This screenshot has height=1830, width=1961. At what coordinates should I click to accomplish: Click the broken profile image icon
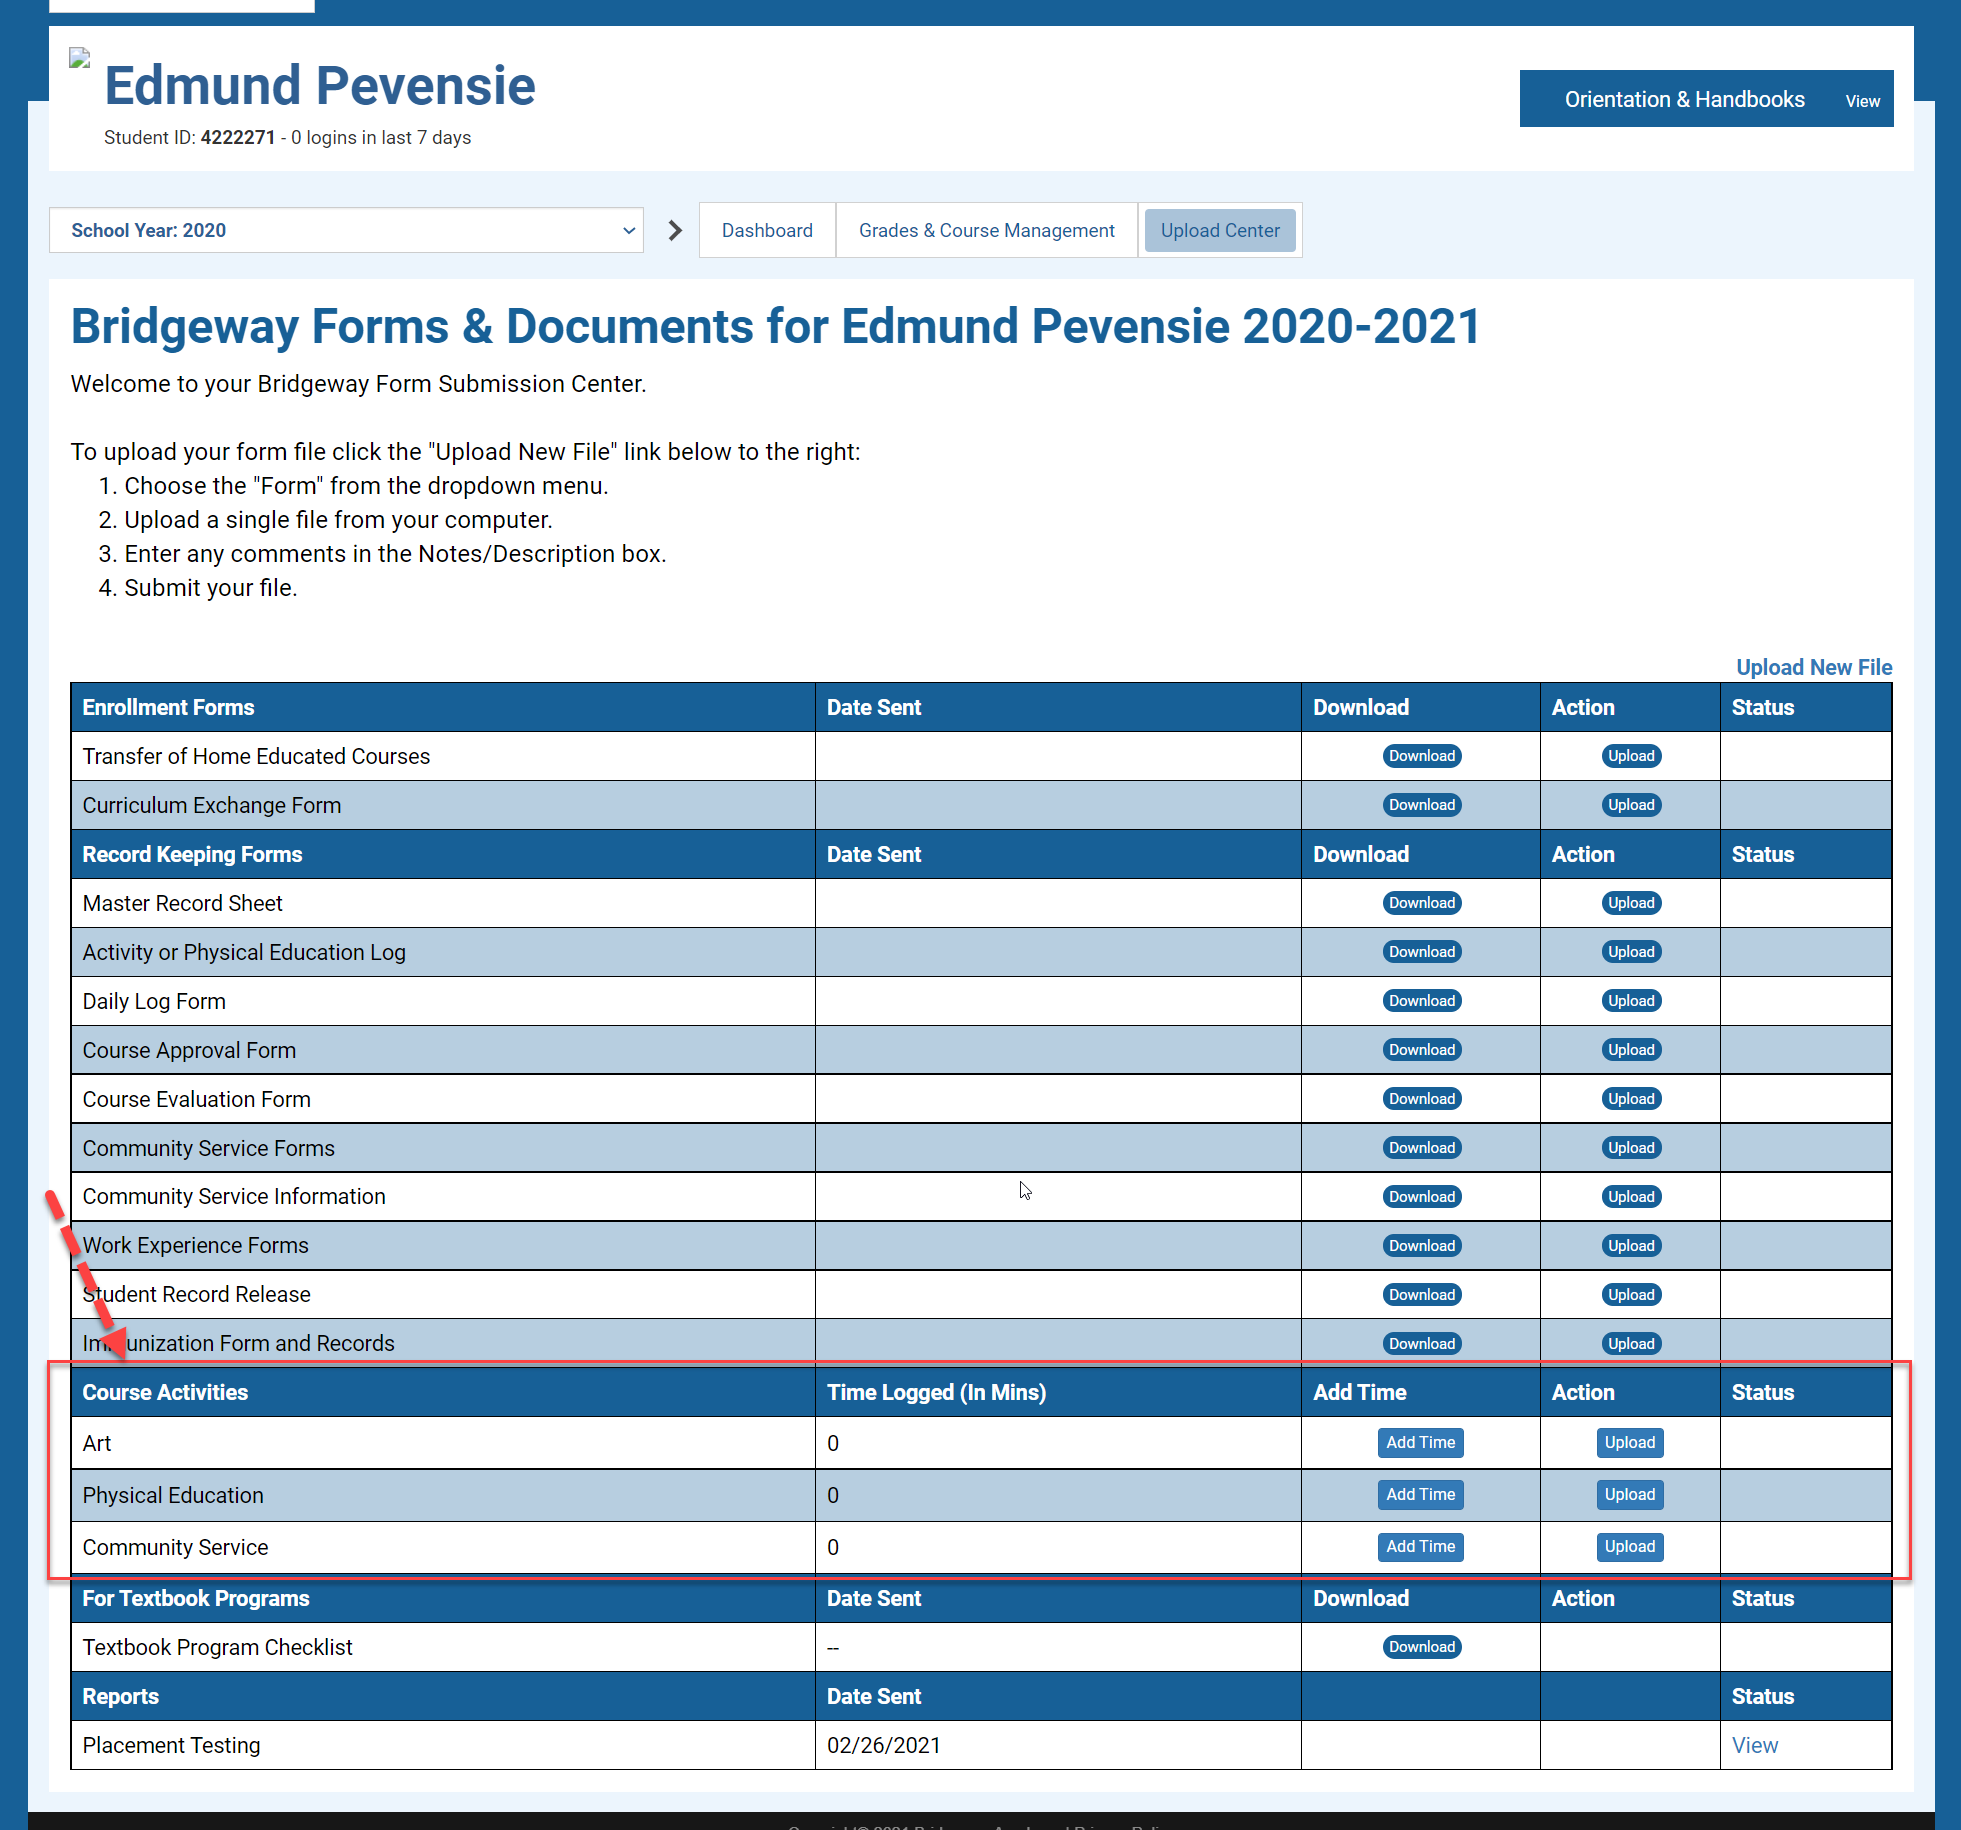click(x=80, y=58)
